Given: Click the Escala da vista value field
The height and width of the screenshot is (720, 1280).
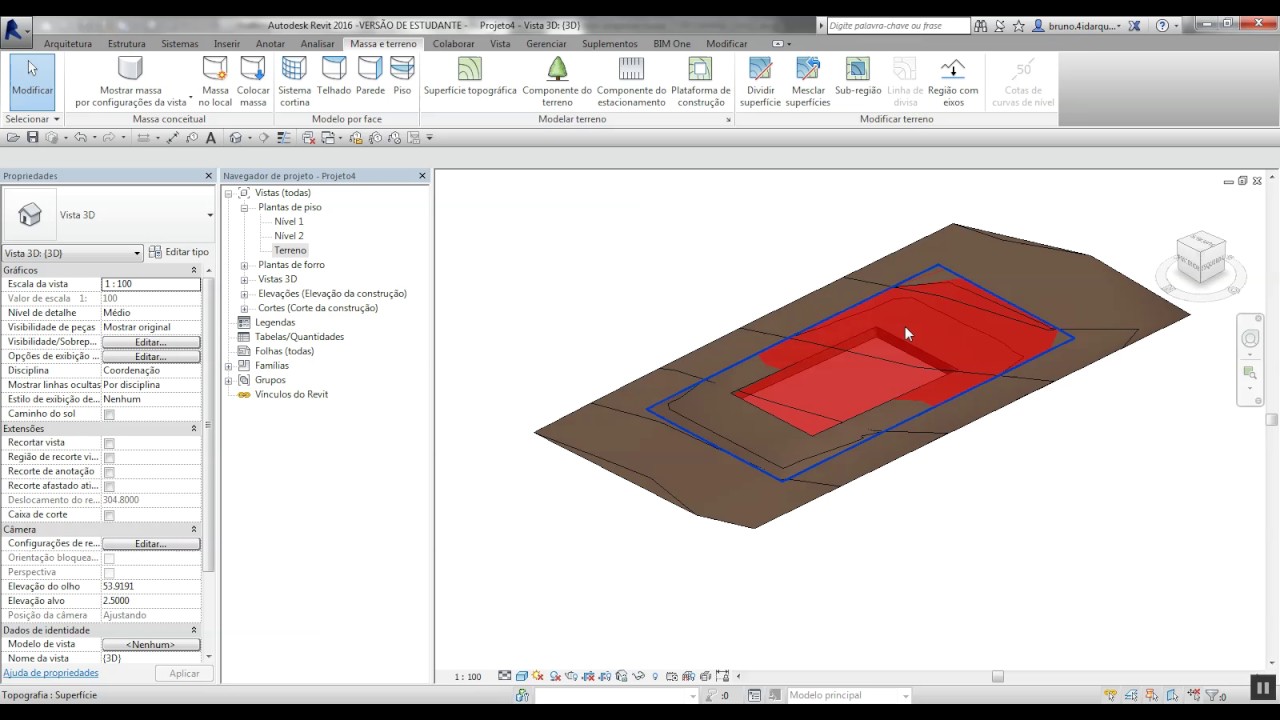Looking at the screenshot, I should (151, 284).
